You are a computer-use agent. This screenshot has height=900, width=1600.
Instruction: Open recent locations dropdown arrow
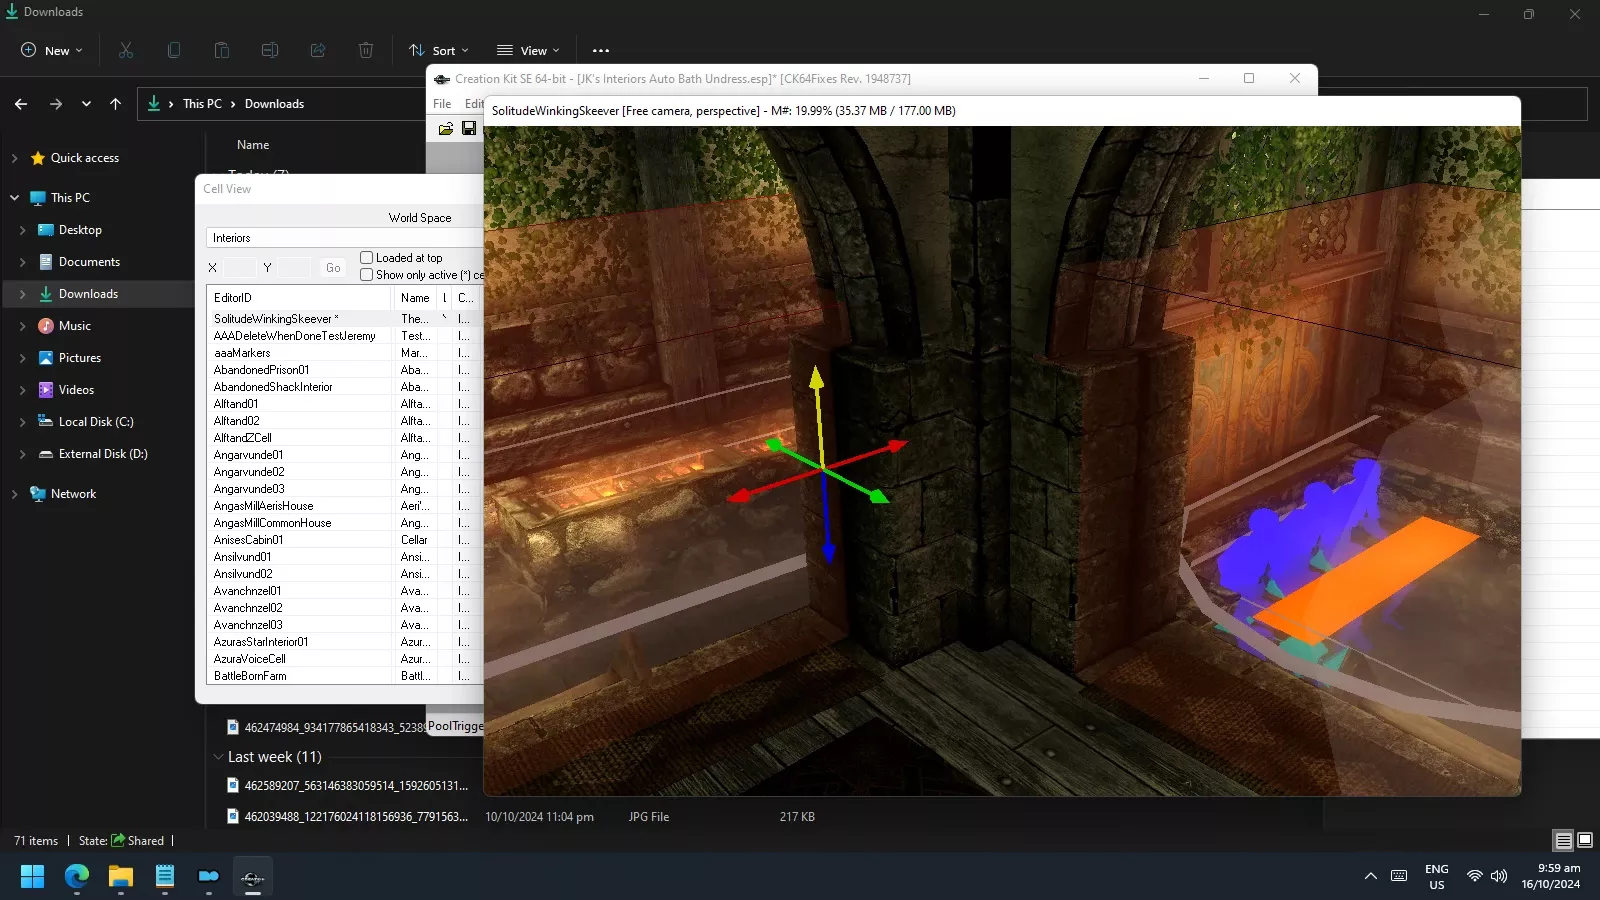(86, 104)
